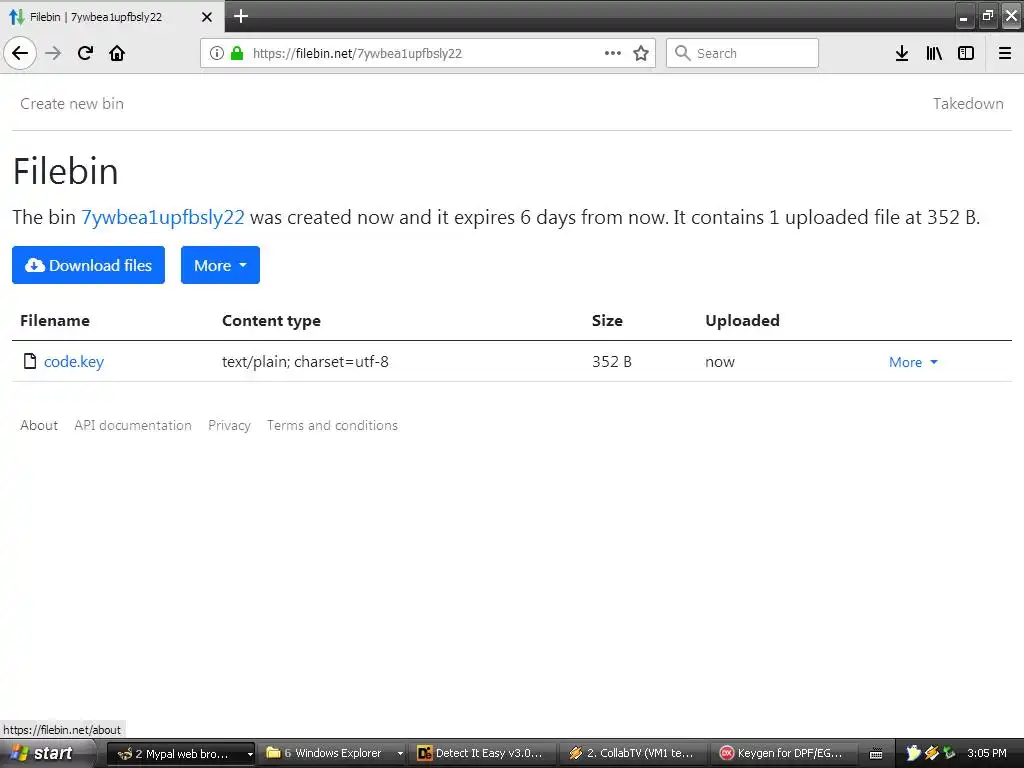Click the file icon beside code.key
The width and height of the screenshot is (1024, 768).
(29, 361)
